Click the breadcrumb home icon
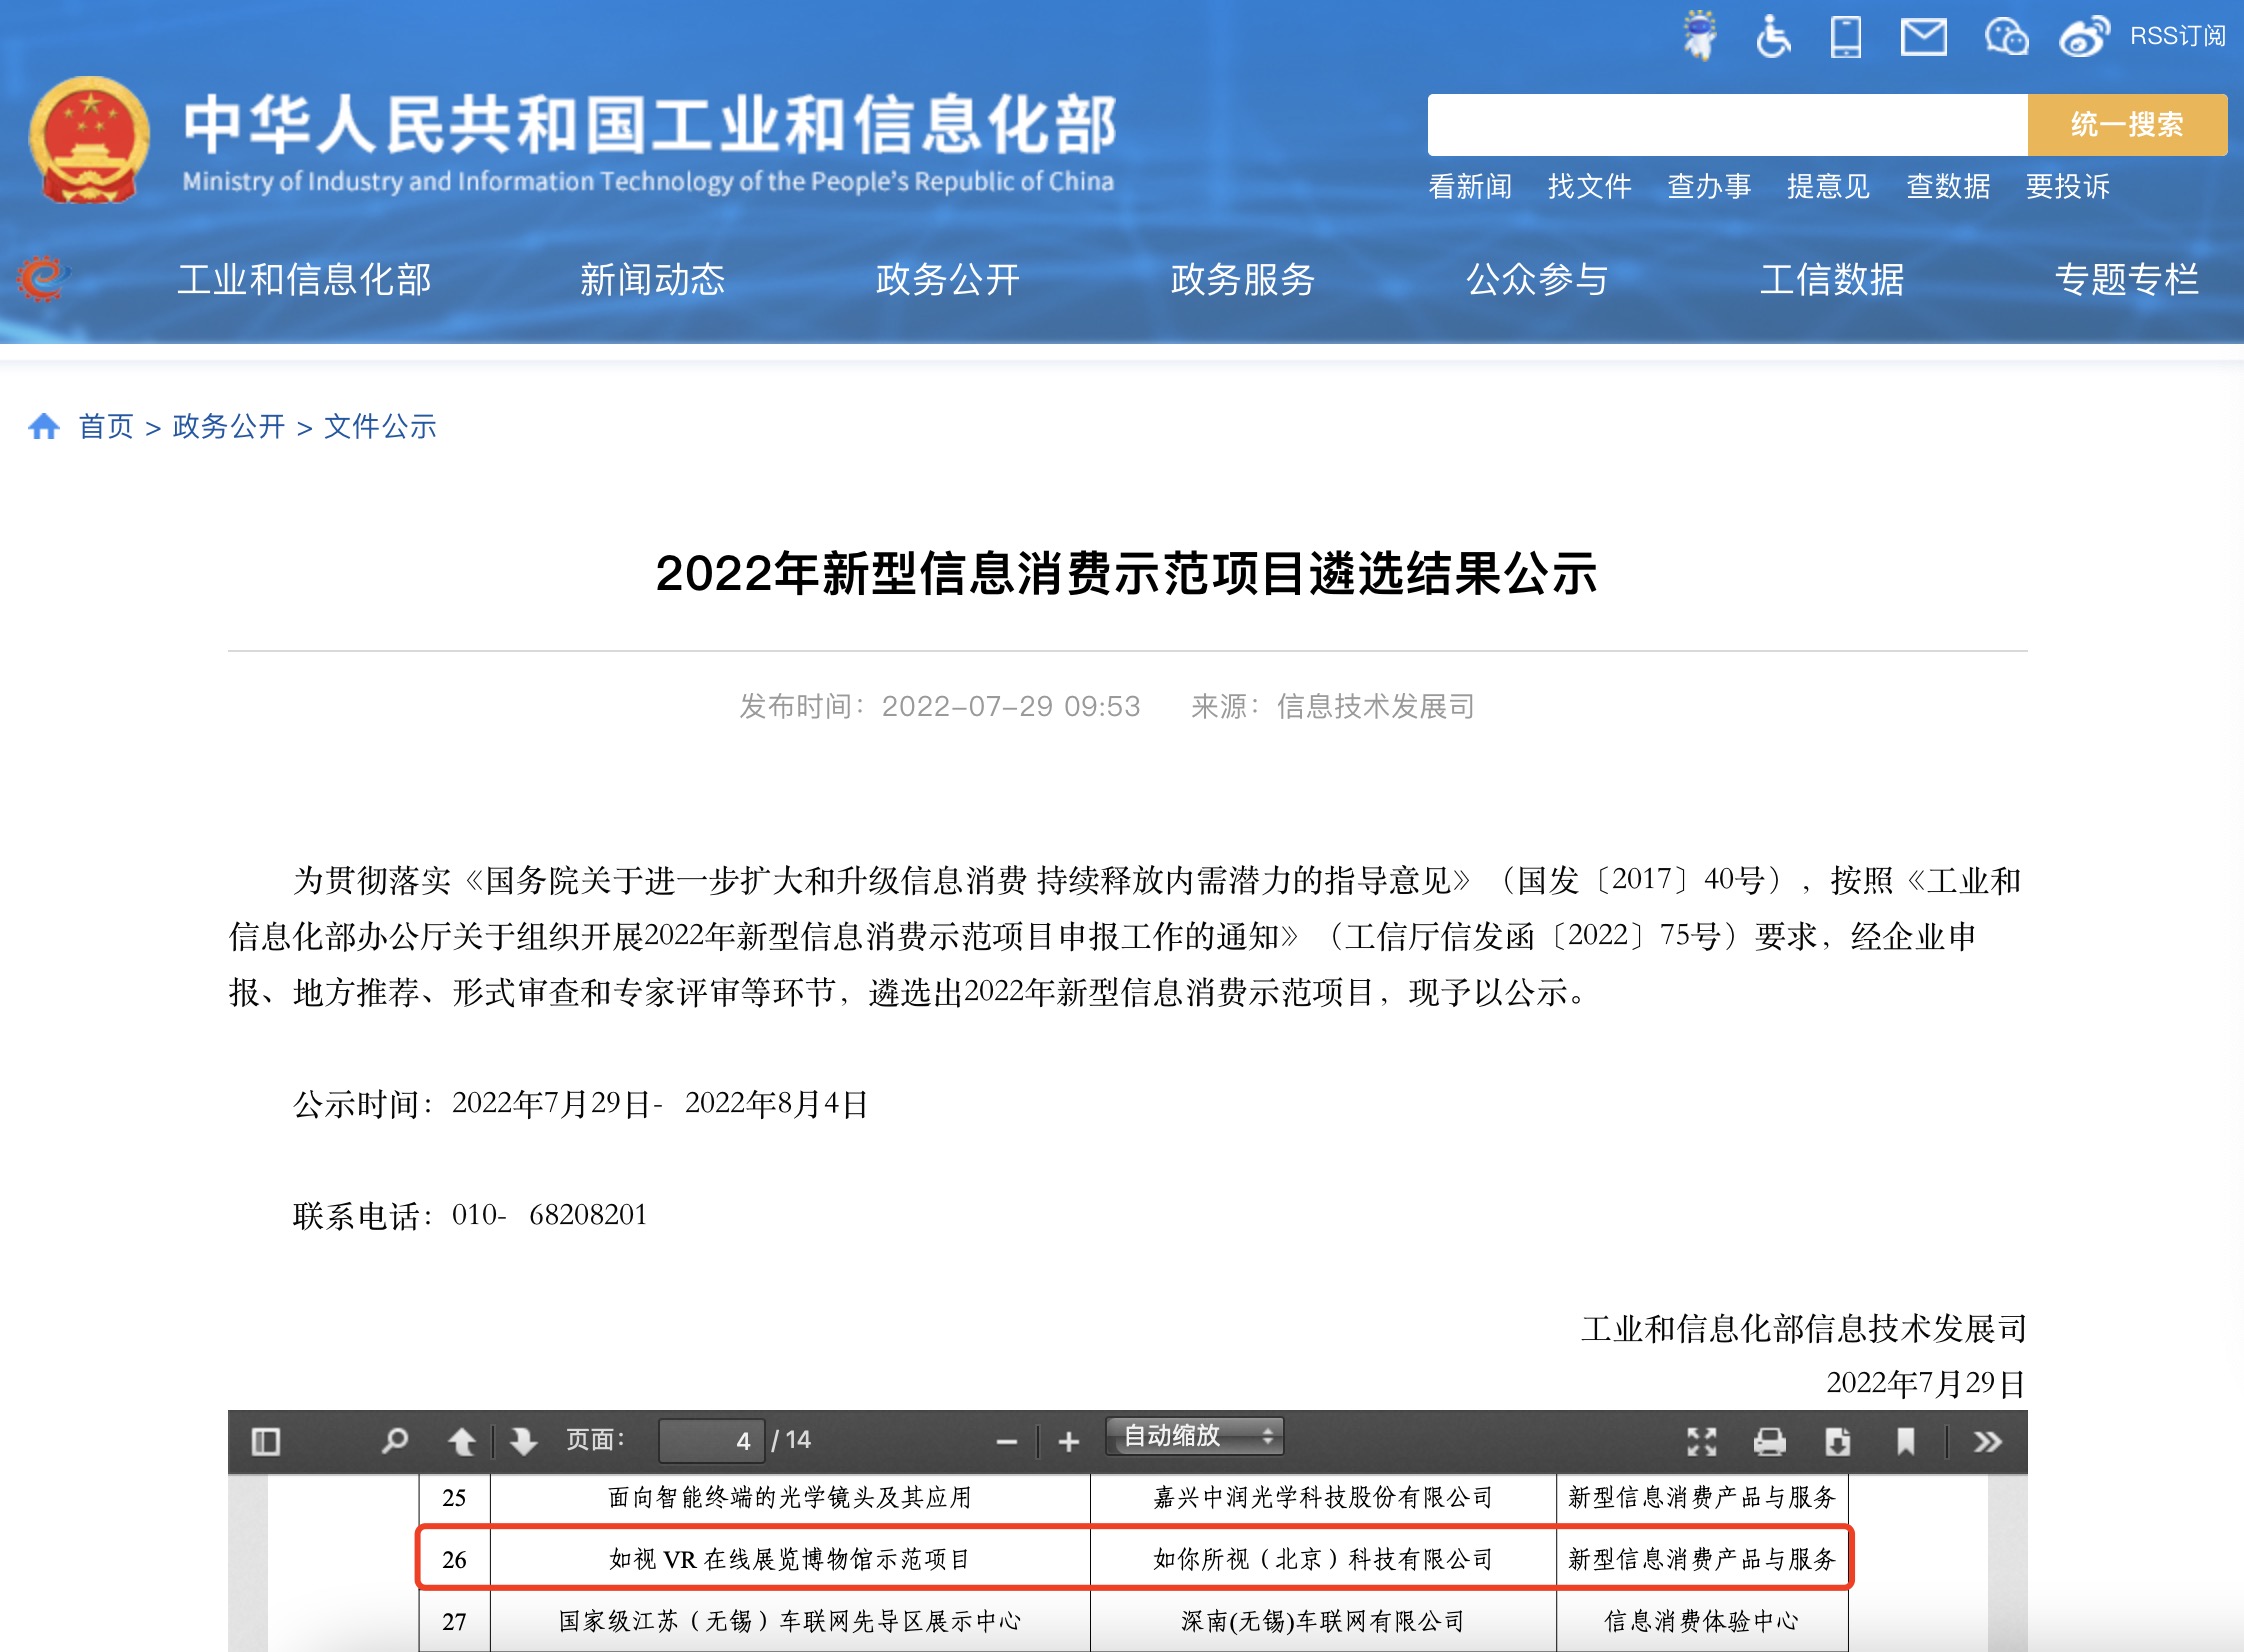The image size is (2244, 1652). pos(44,427)
